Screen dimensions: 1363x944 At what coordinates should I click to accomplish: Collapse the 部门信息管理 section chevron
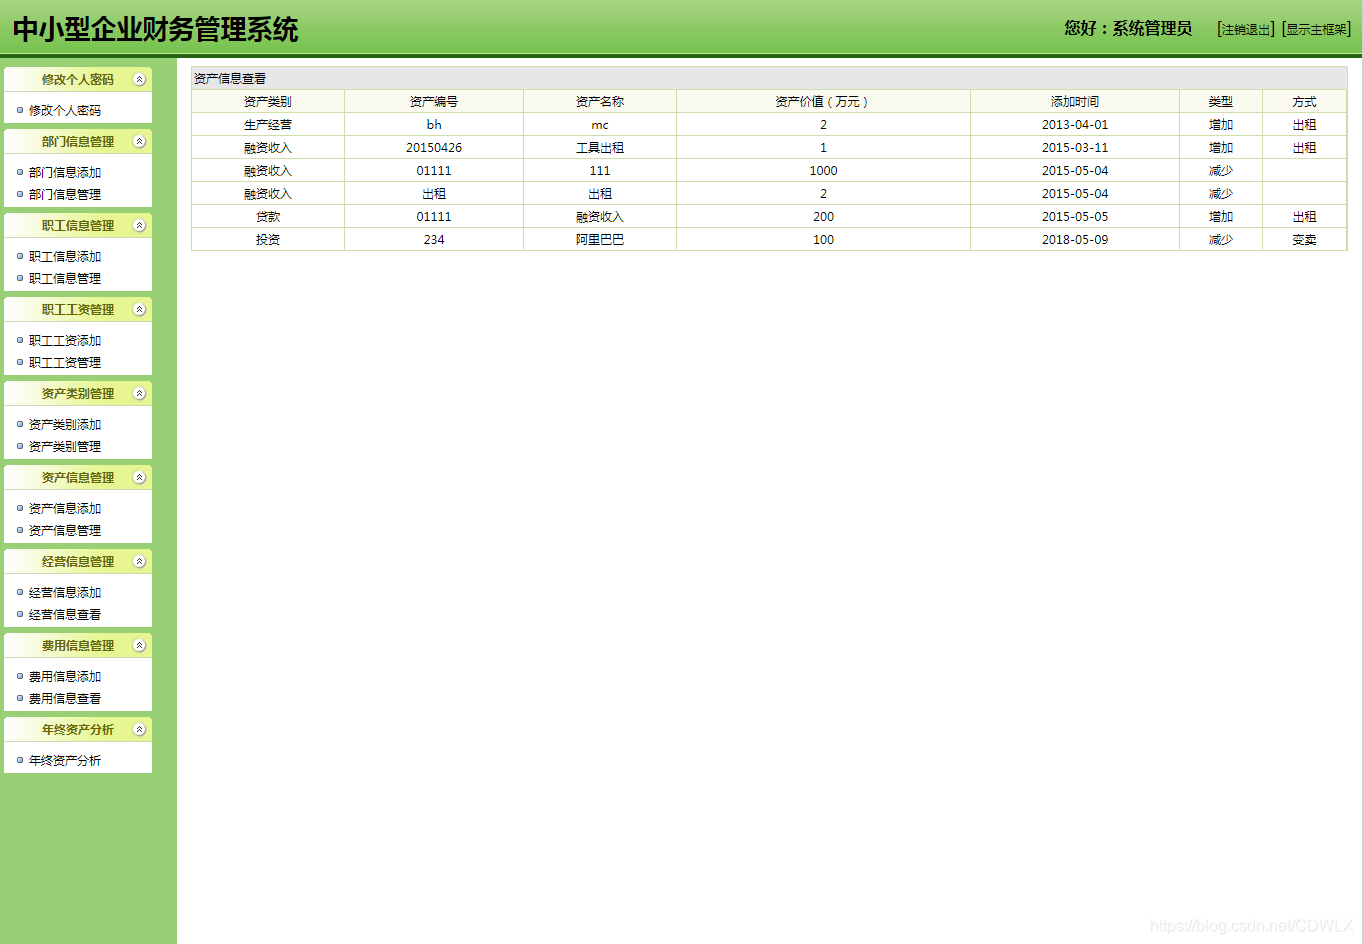[140, 142]
